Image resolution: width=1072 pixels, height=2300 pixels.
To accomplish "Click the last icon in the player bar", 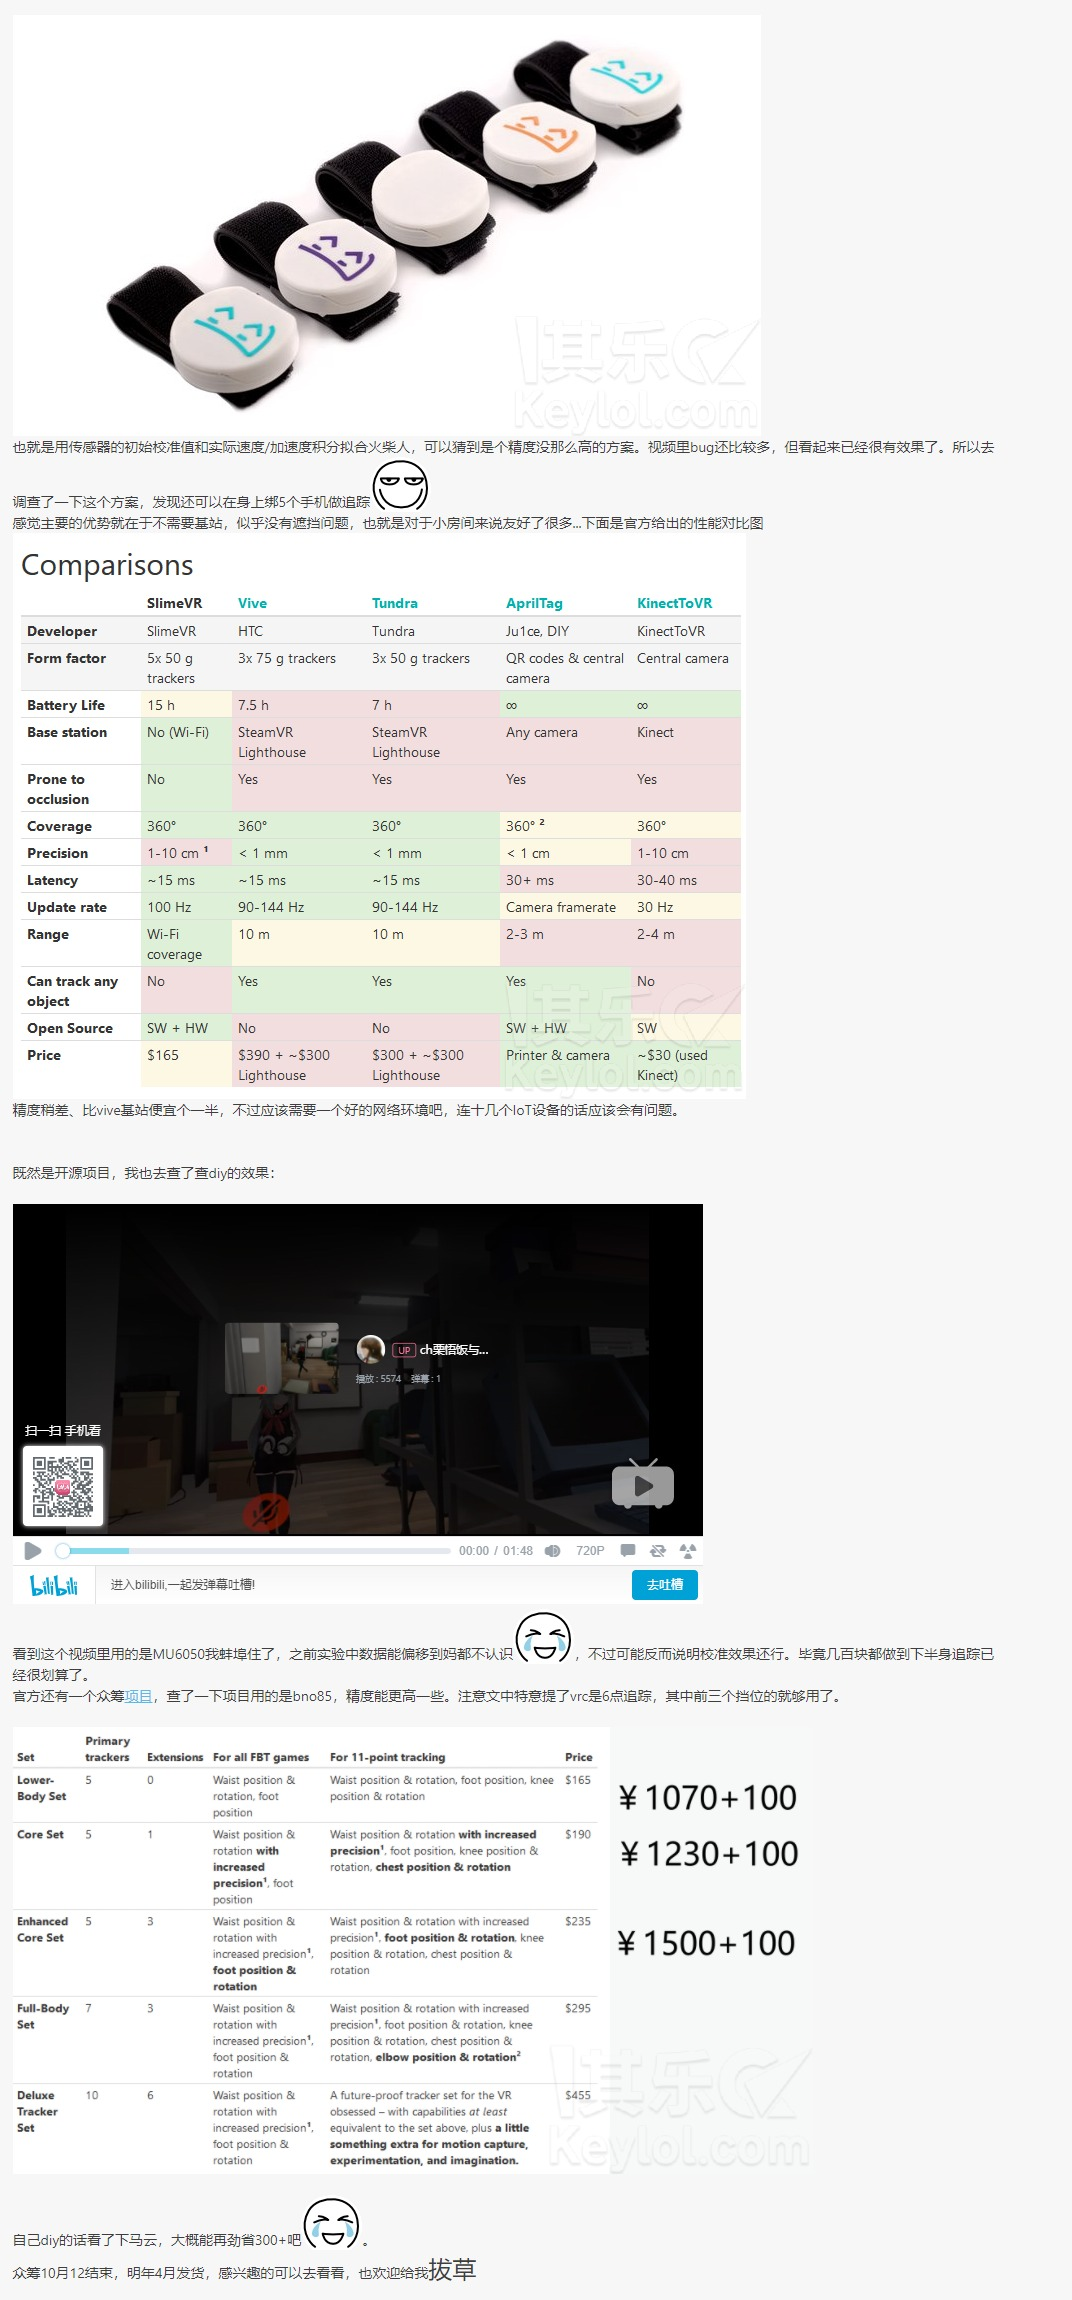I will [687, 1551].
